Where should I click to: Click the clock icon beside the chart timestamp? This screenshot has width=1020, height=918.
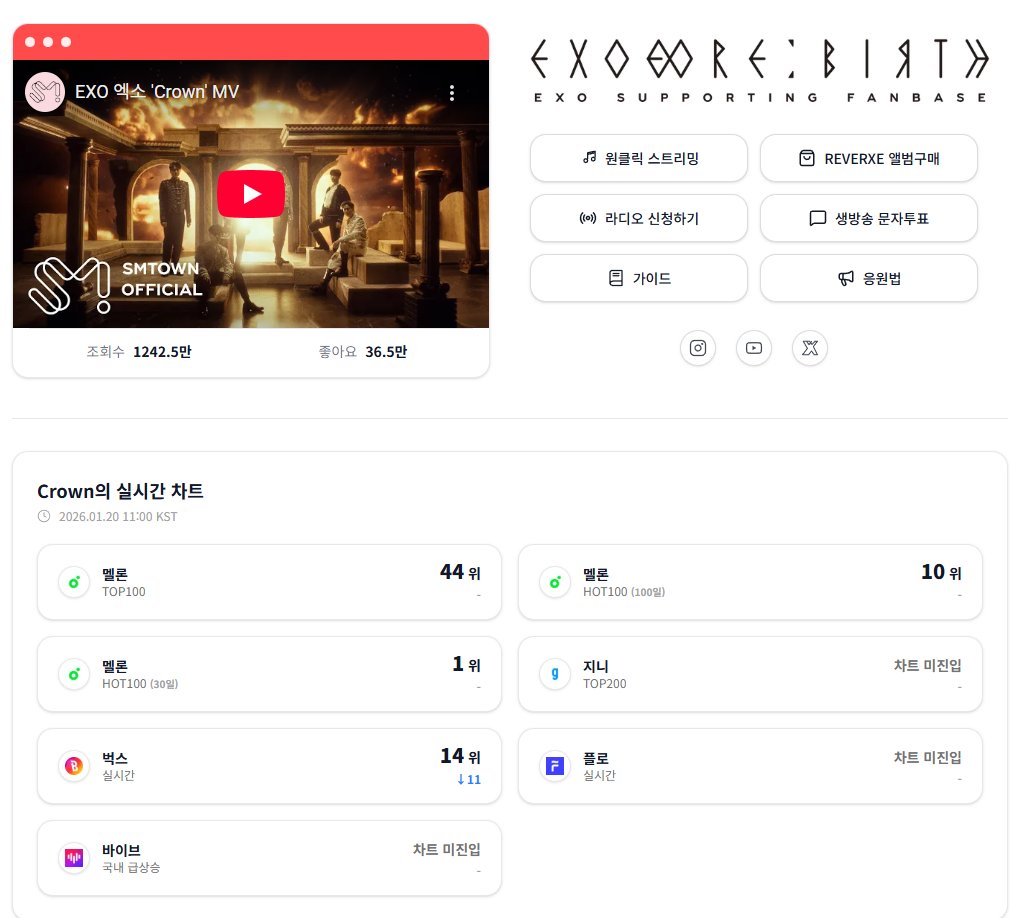click(44, 517)
